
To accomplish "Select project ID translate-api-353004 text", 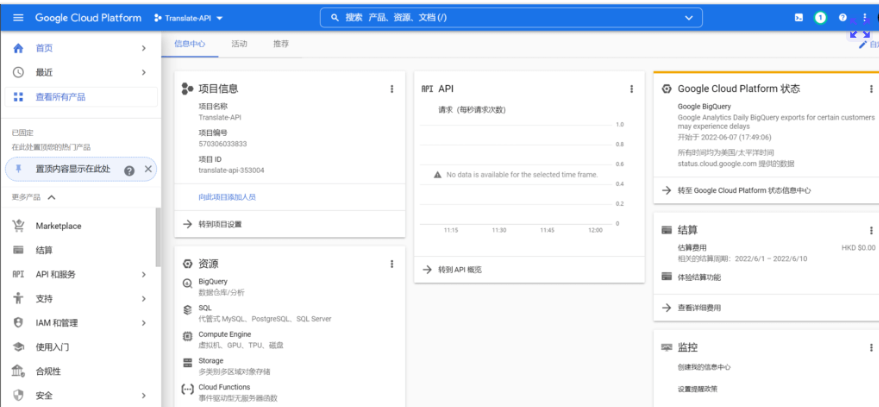I will (231, 170).
